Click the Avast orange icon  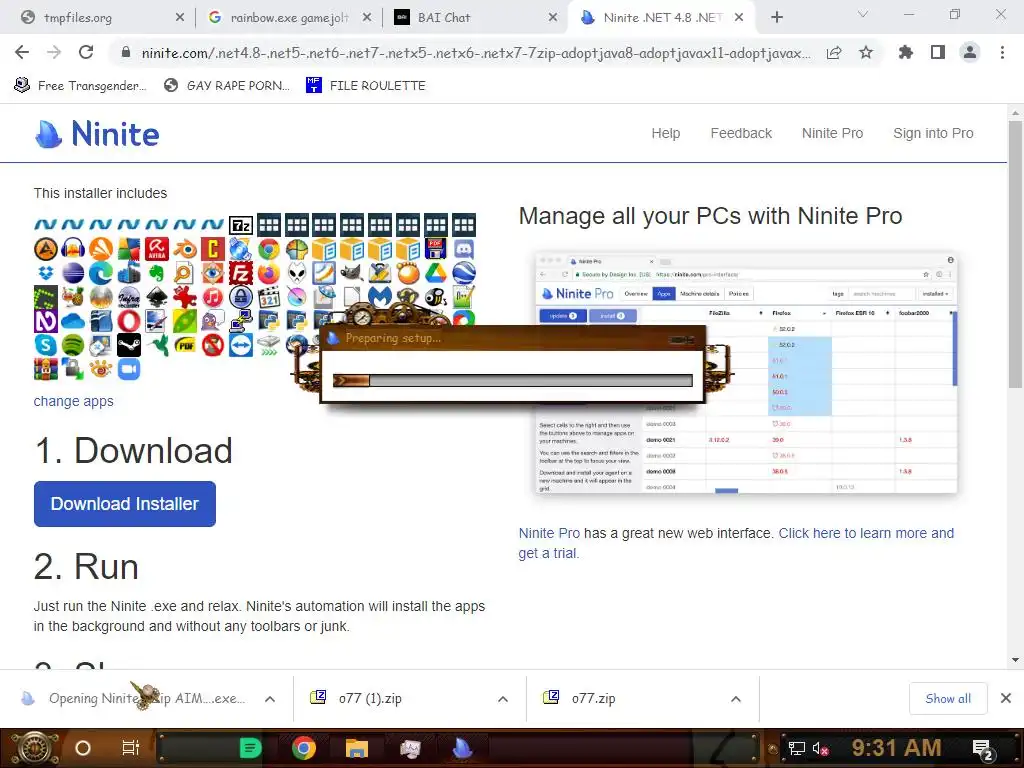click(101, 249)
